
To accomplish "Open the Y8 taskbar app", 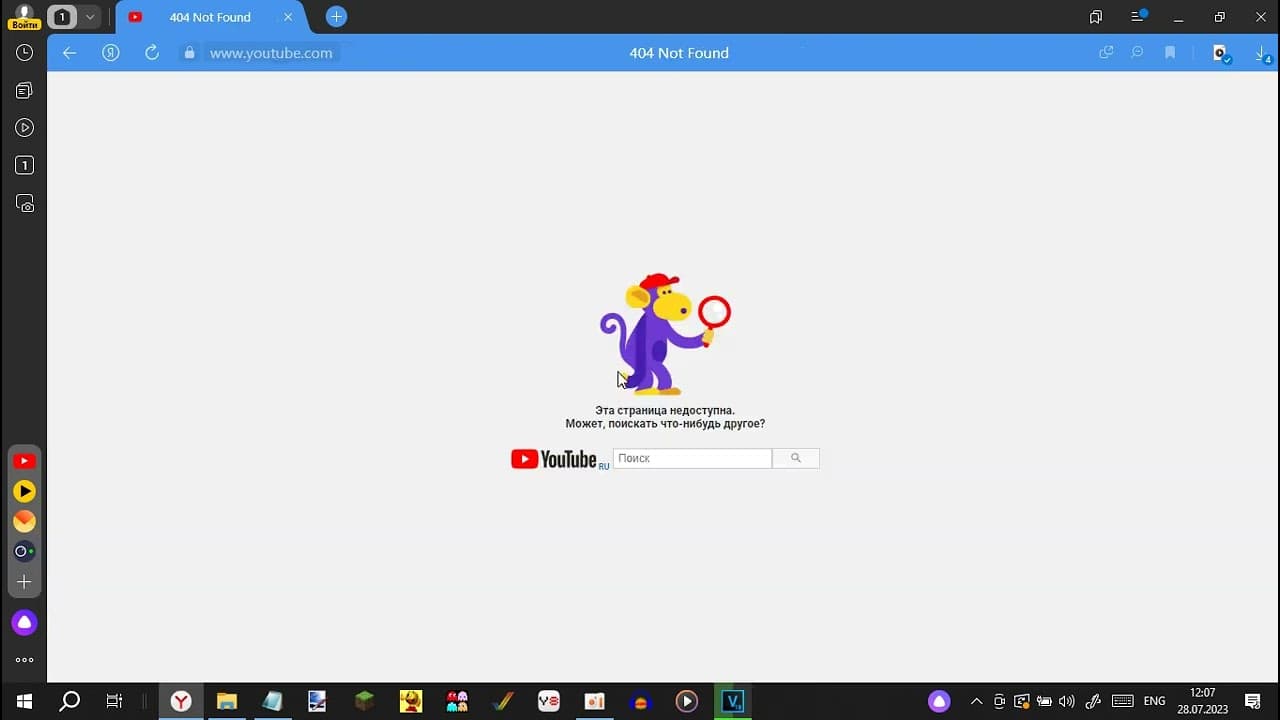I will click(x=549, y=701).
